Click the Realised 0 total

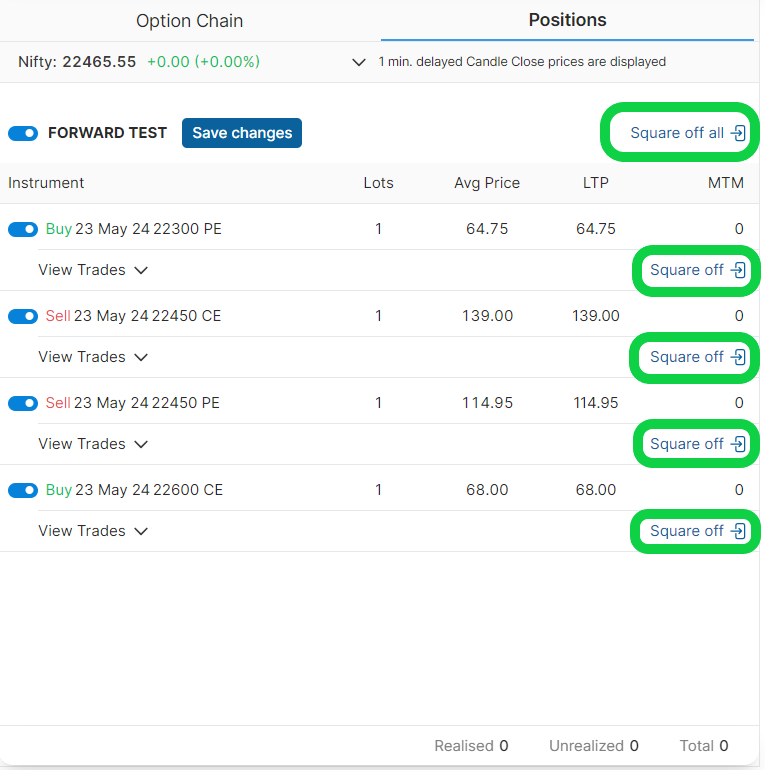[471, 746]
